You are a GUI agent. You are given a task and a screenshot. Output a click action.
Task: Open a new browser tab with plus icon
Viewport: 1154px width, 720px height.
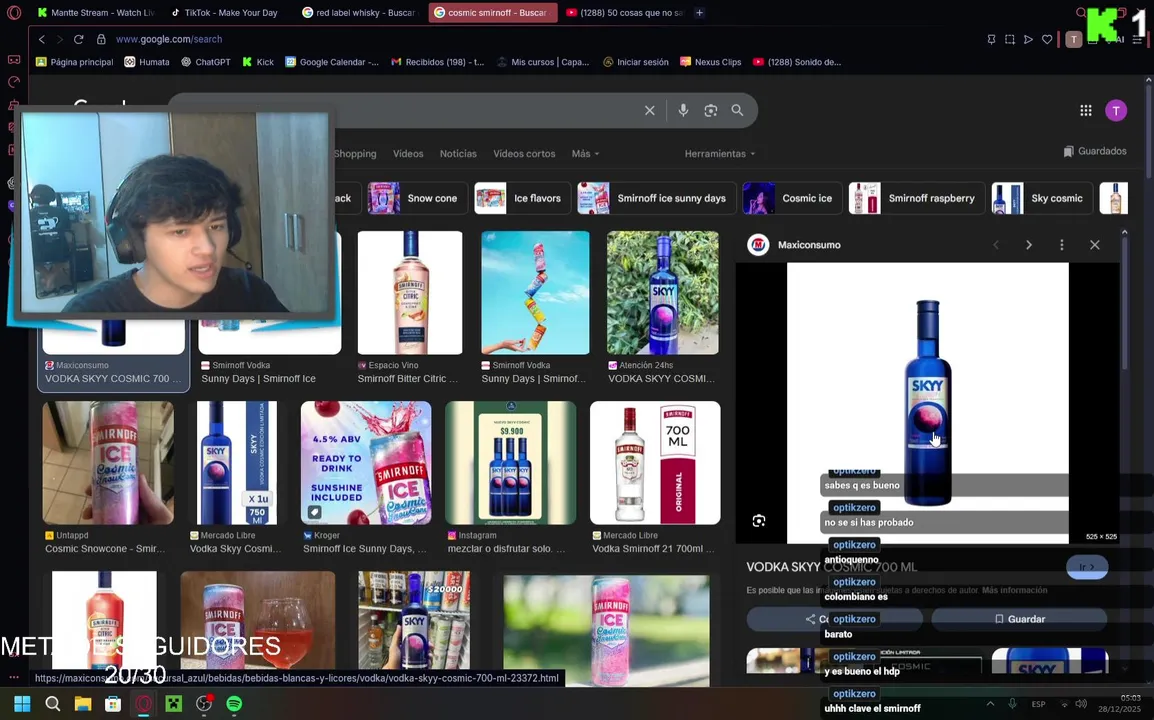coord(699,13)
